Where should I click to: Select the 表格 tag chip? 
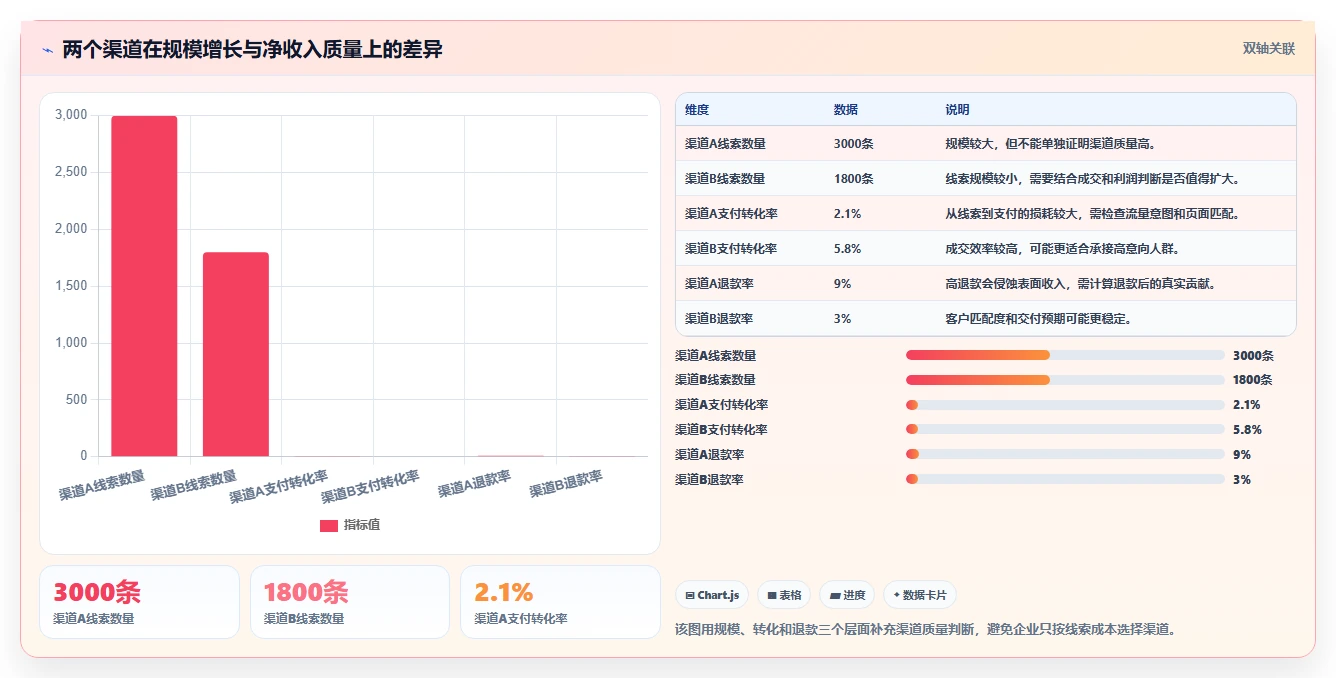click(x=784, y=595)
